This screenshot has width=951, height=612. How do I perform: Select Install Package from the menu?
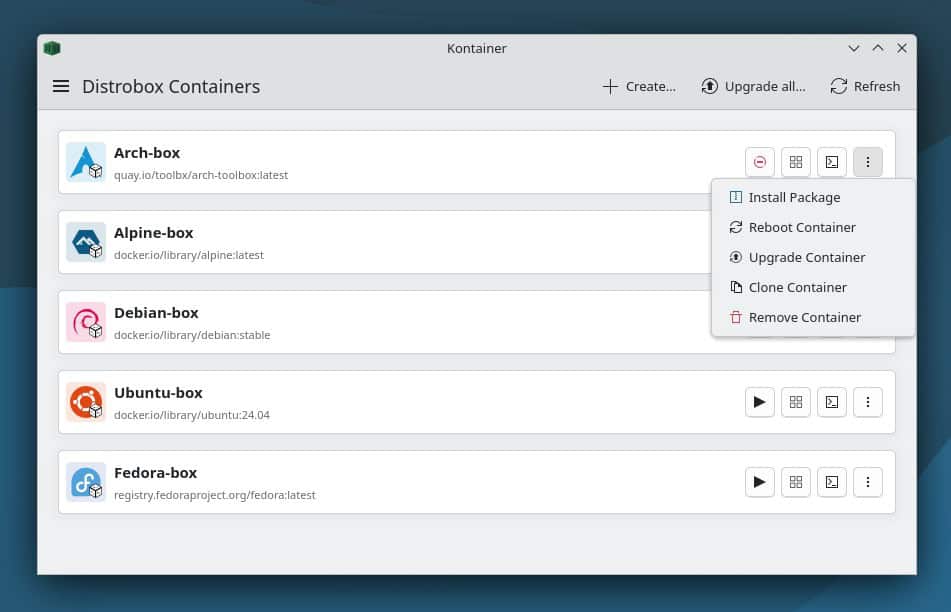pyautogui.click(x=794, y=197)
